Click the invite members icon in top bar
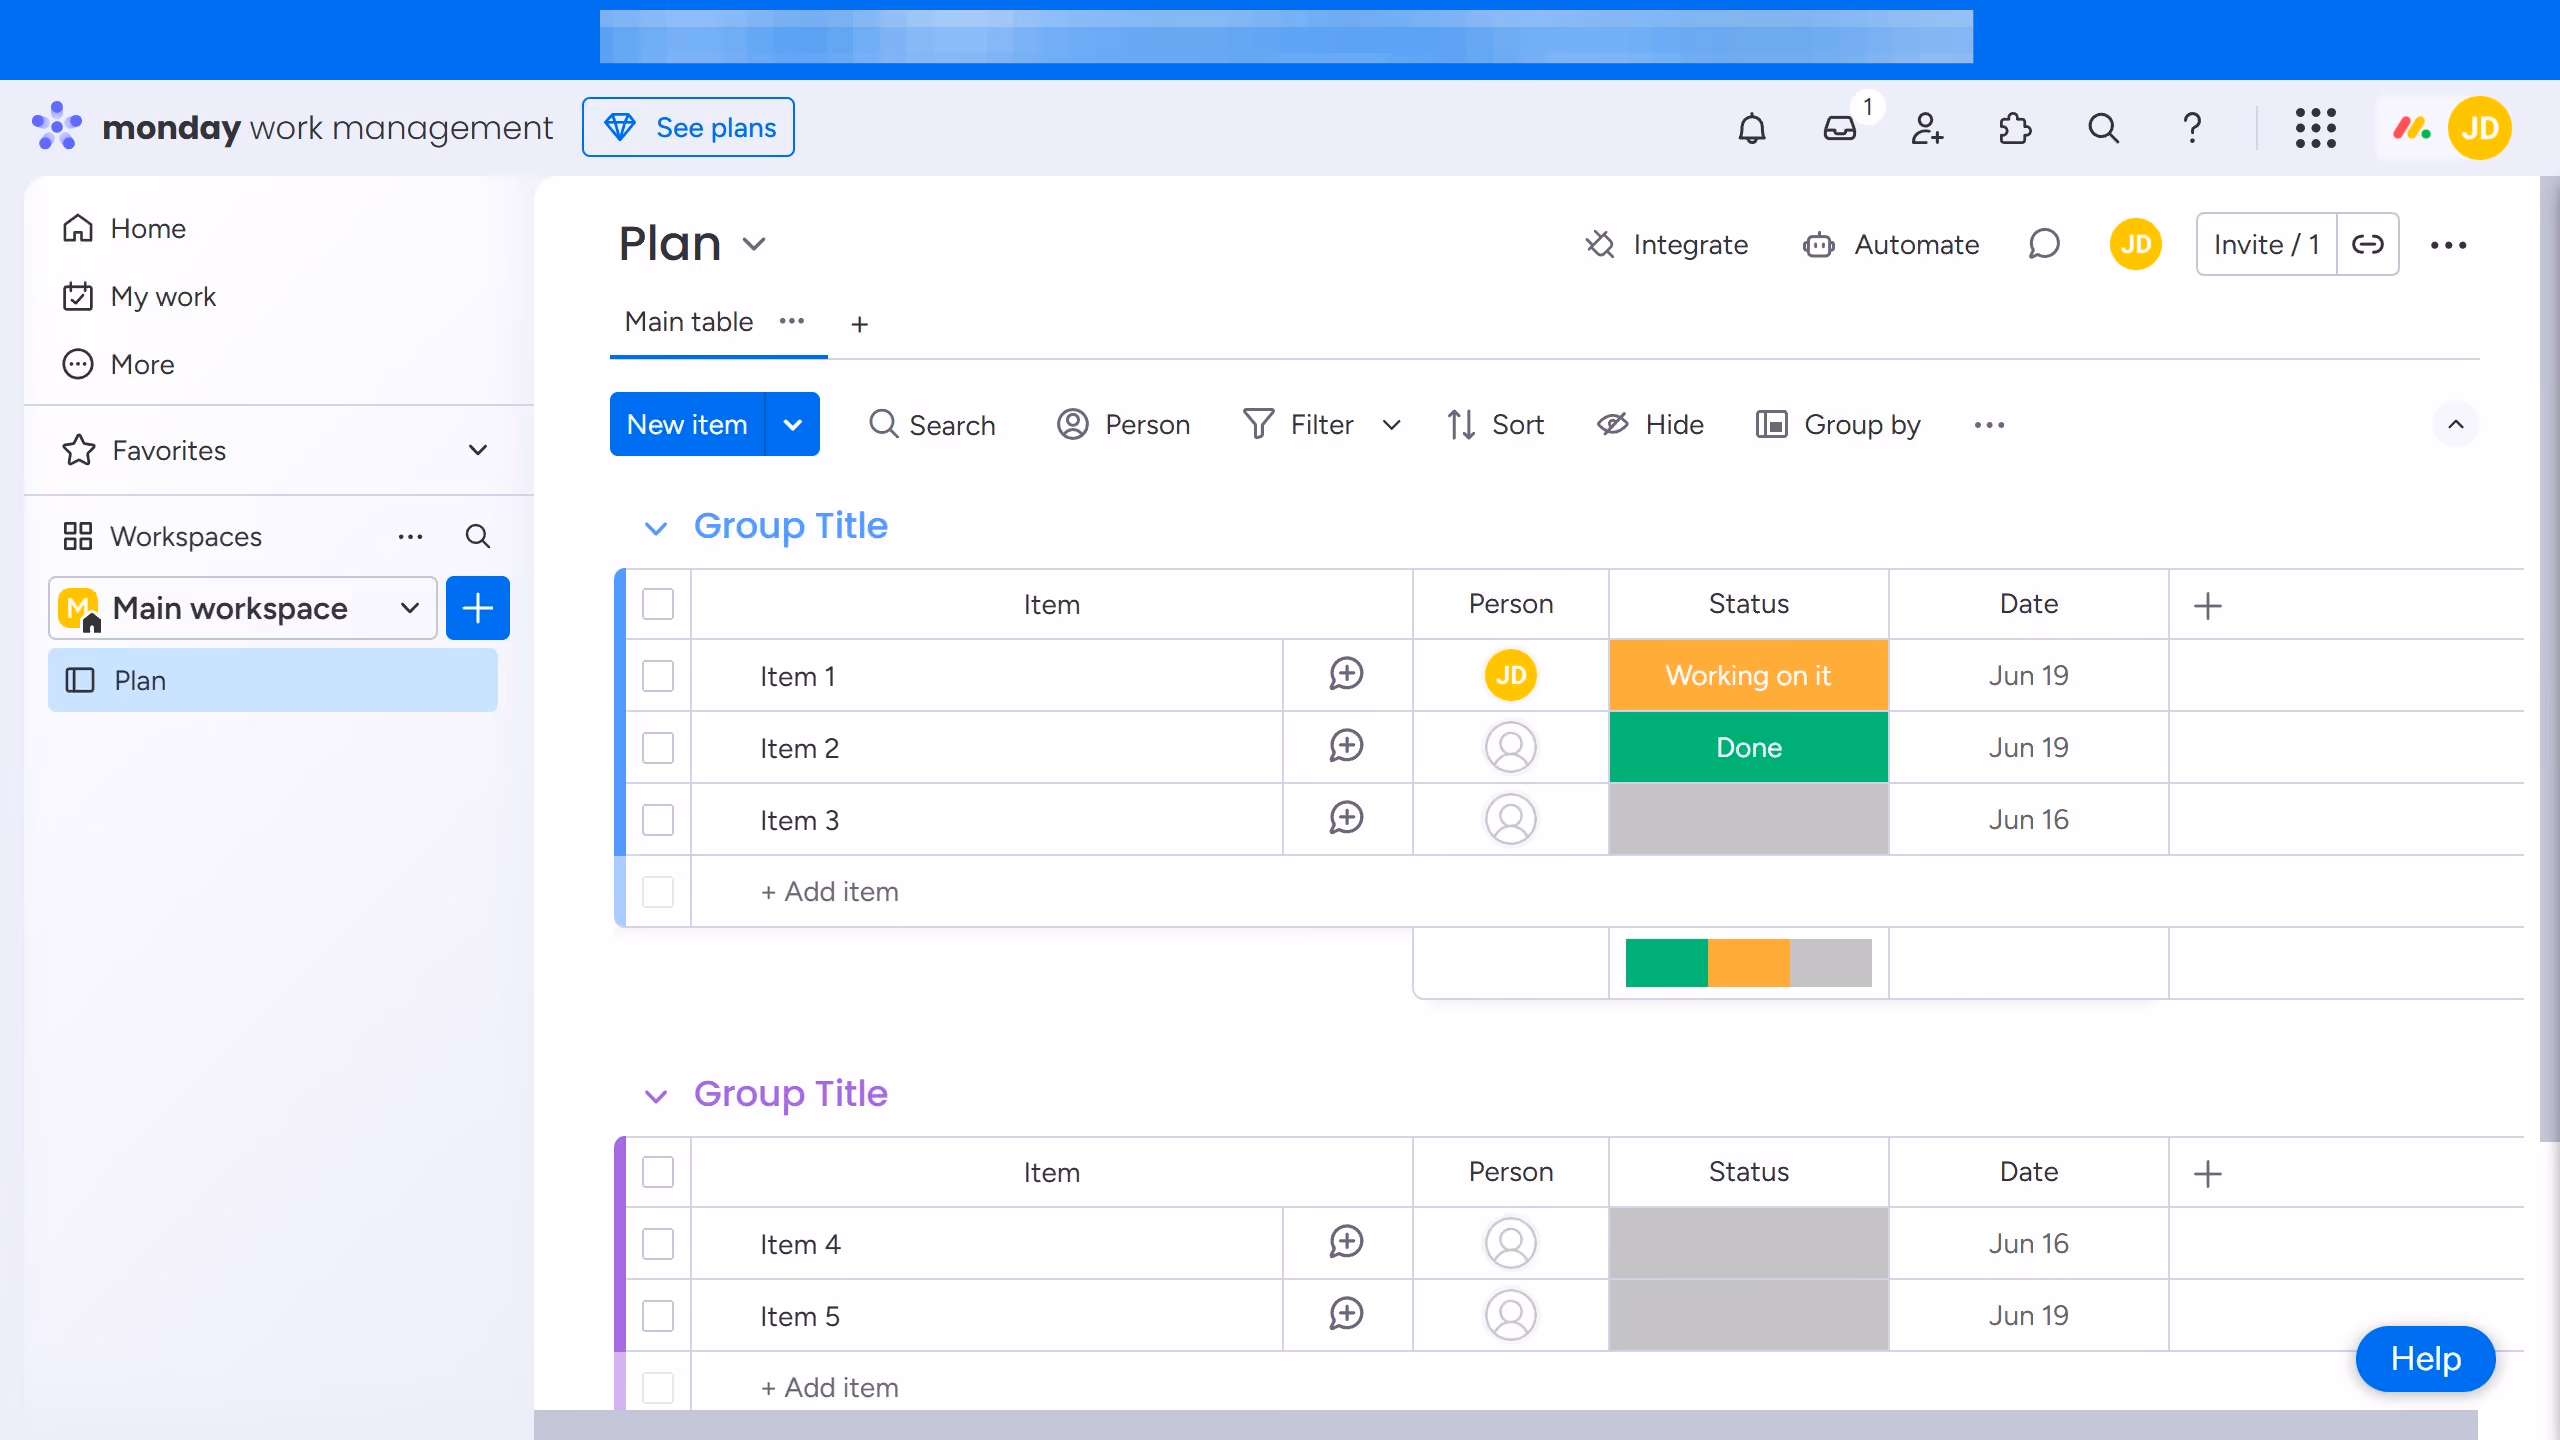This screenshot has width=2560, height=1440. (x=1927, y=128)
